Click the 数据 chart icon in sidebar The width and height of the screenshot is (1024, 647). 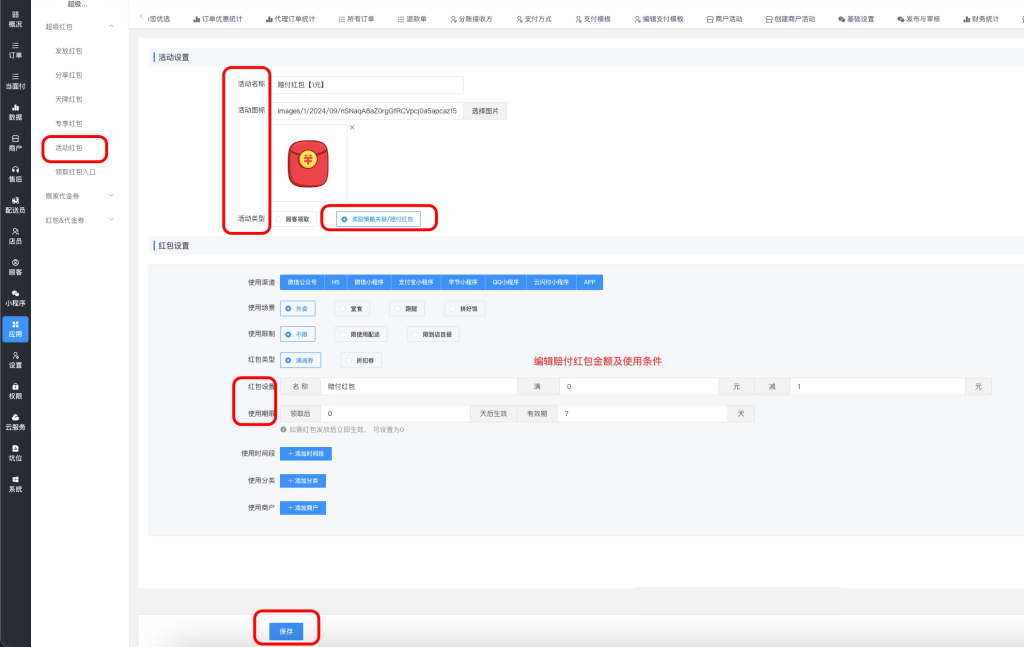pos(15,111)
